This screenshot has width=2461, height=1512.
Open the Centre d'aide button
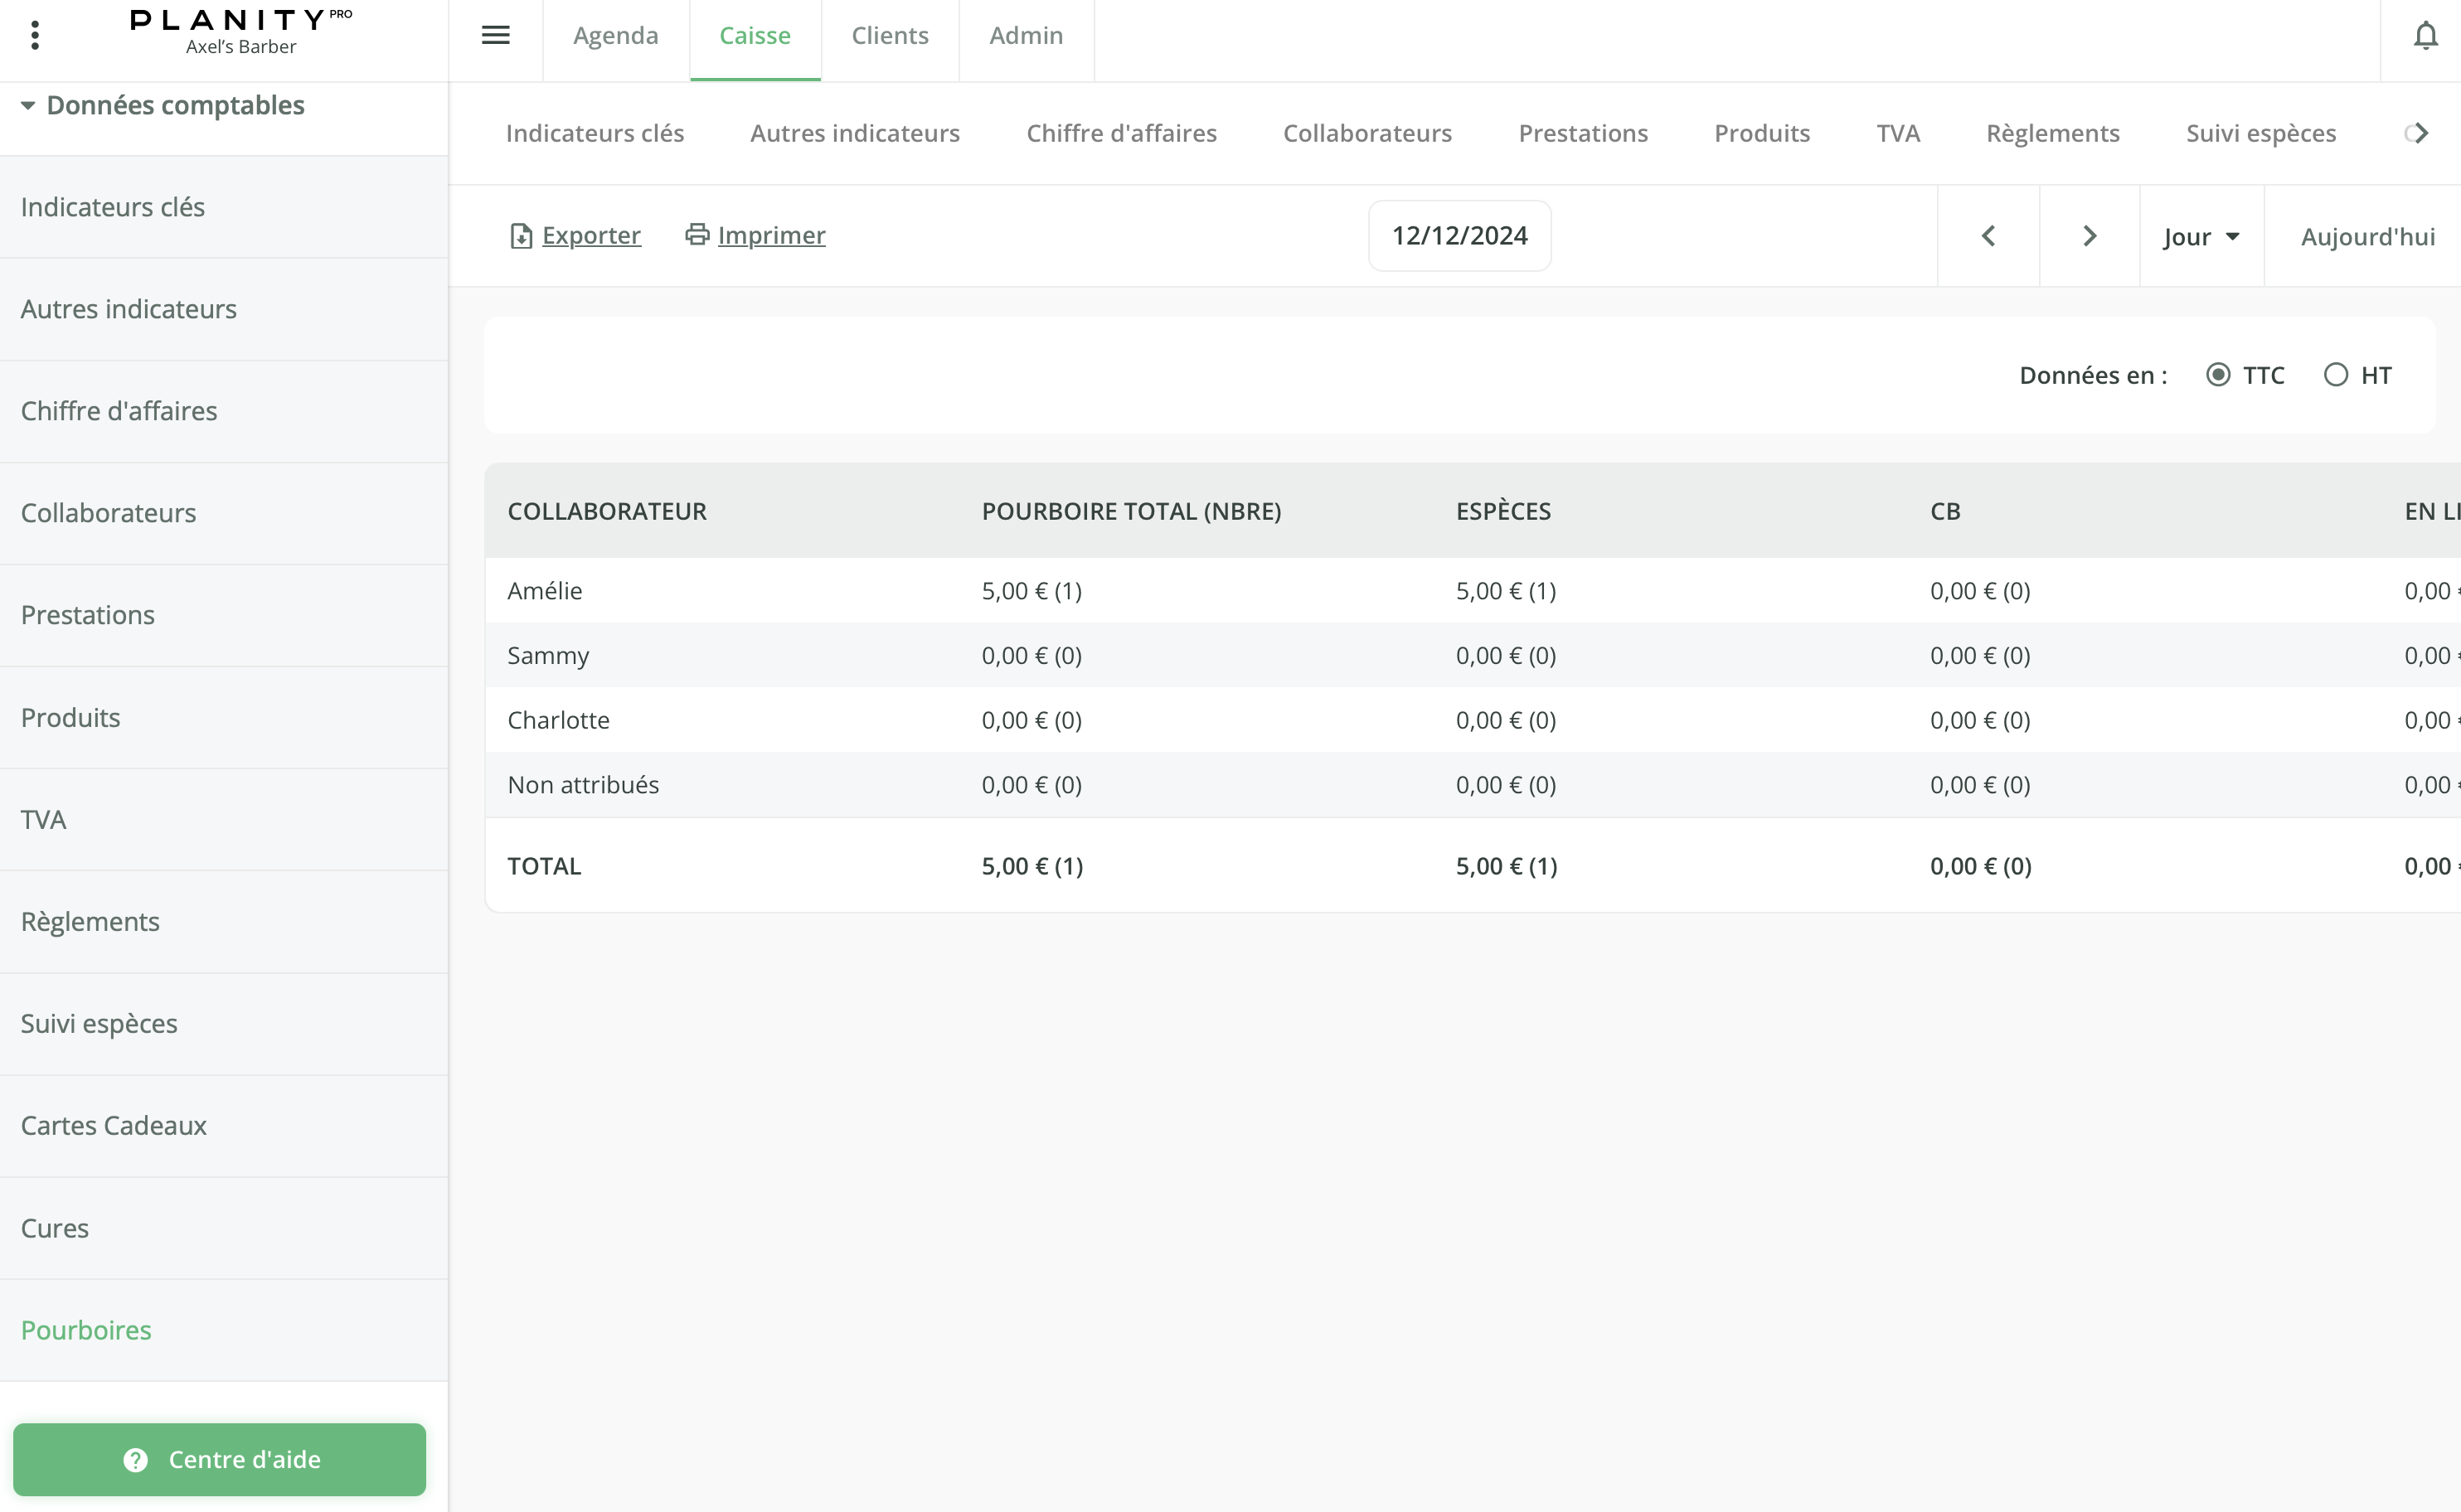220,1459
